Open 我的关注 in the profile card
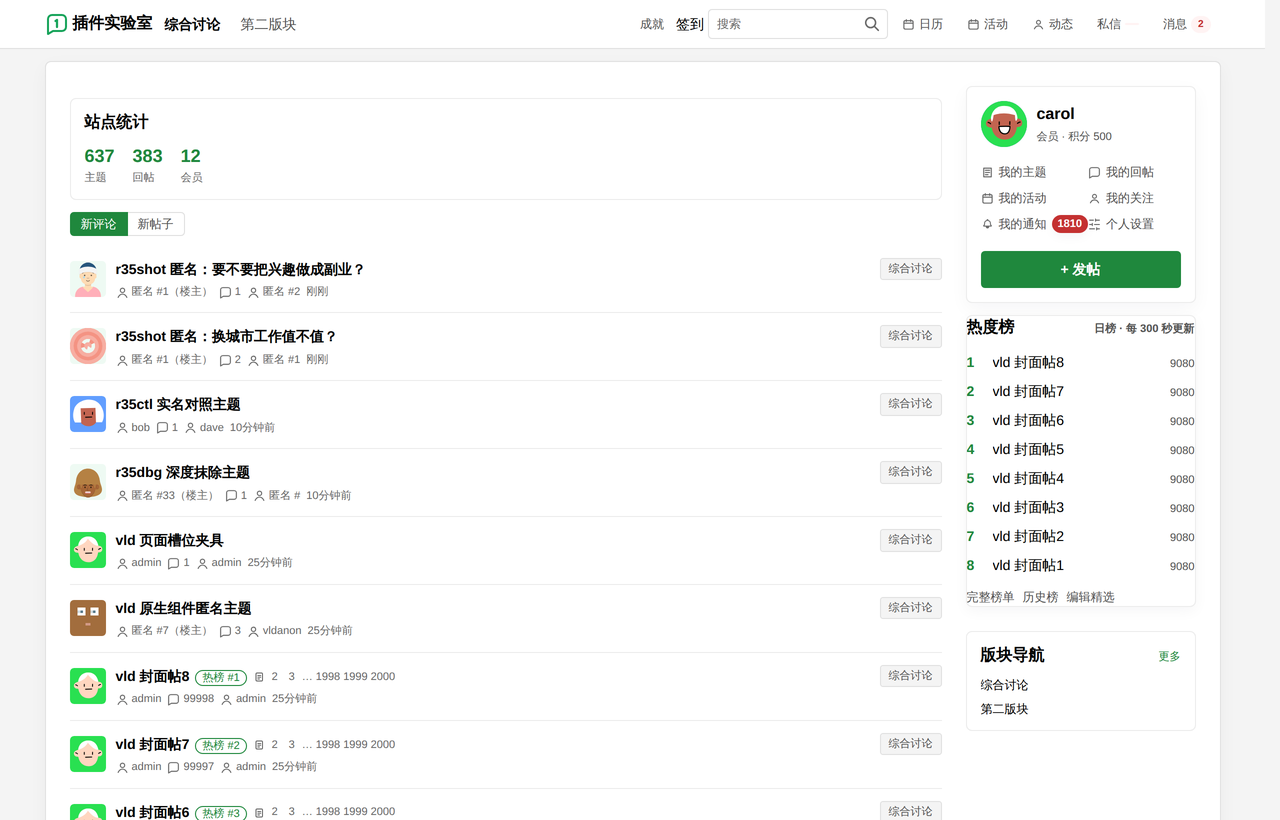 (x=1121, y=198)
